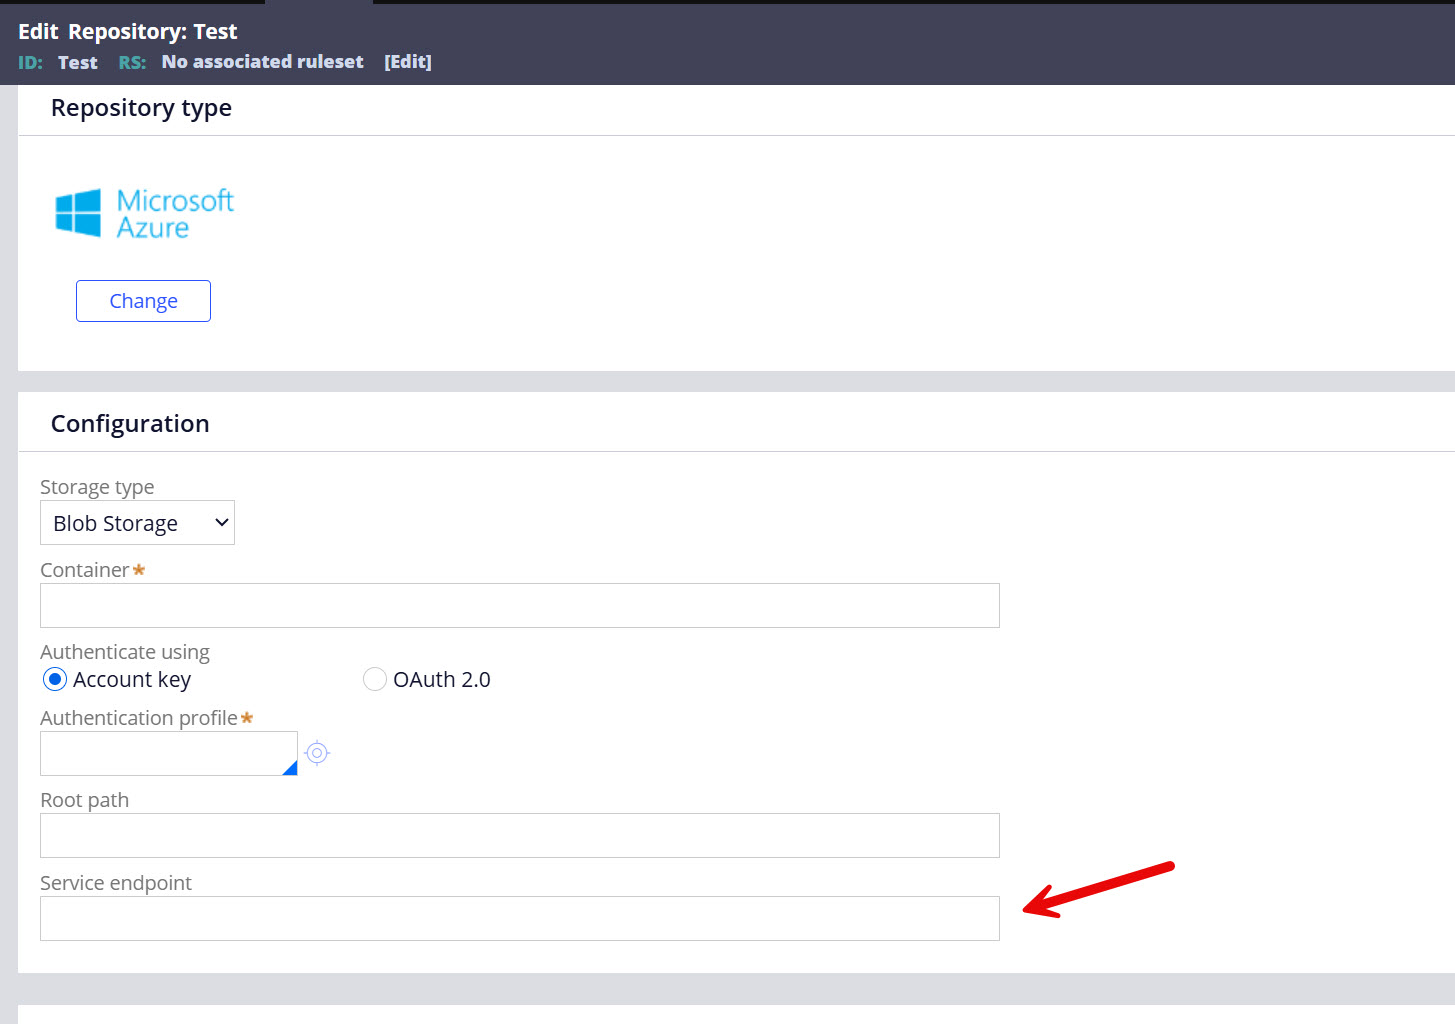
Task: Click the blue autocomplete corner in Authentication profile
Action: click(x=290, y=768)
